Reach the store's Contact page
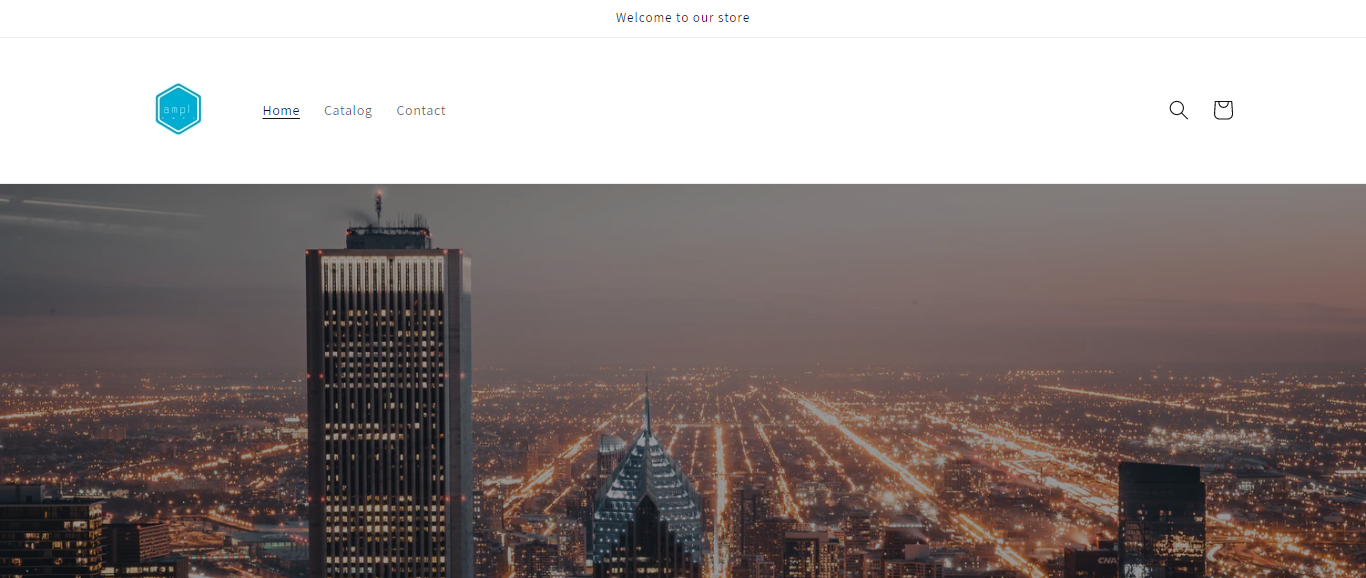Viewport: 1366px width, 578px height. [x=421, y=110]
